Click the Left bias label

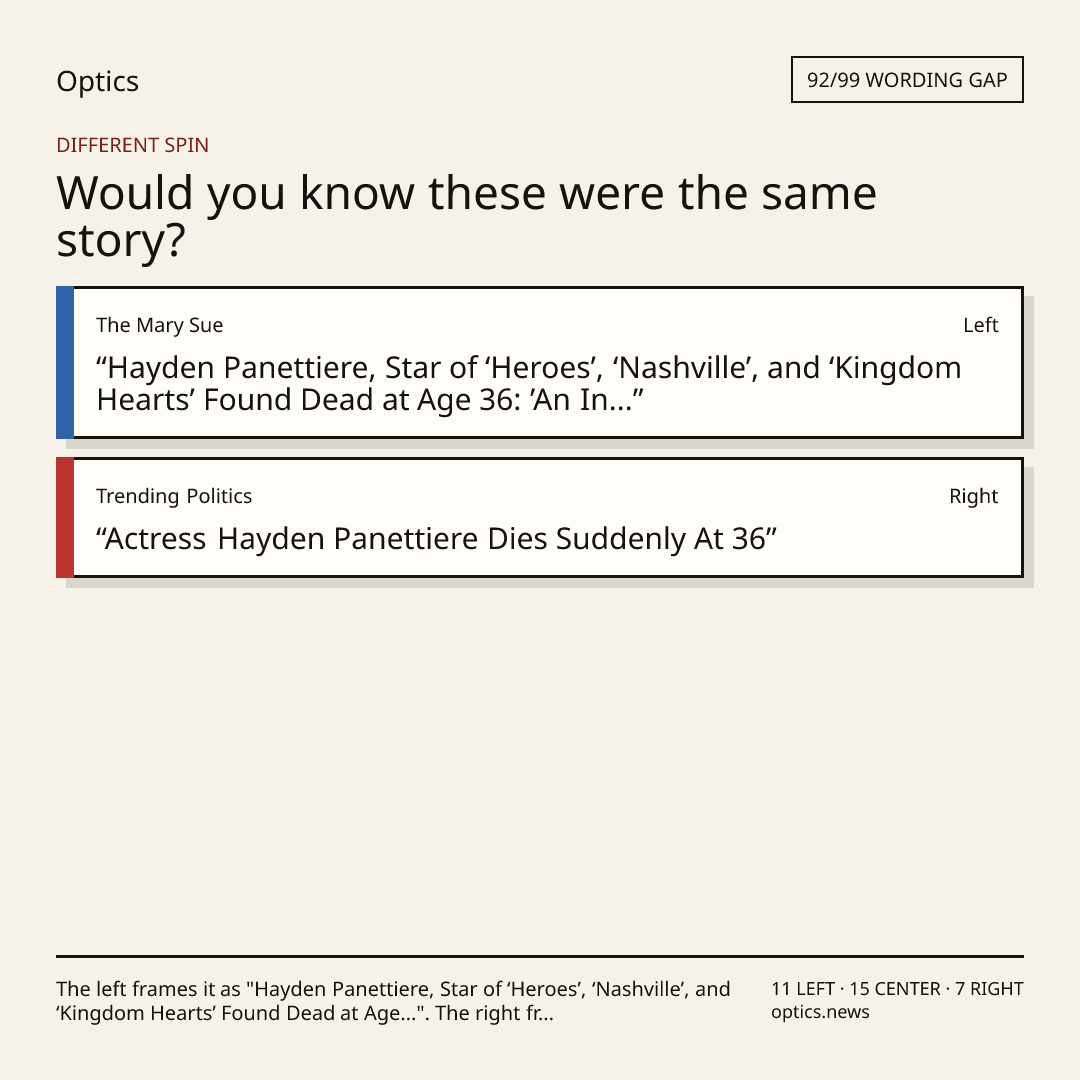click(981, 325)
